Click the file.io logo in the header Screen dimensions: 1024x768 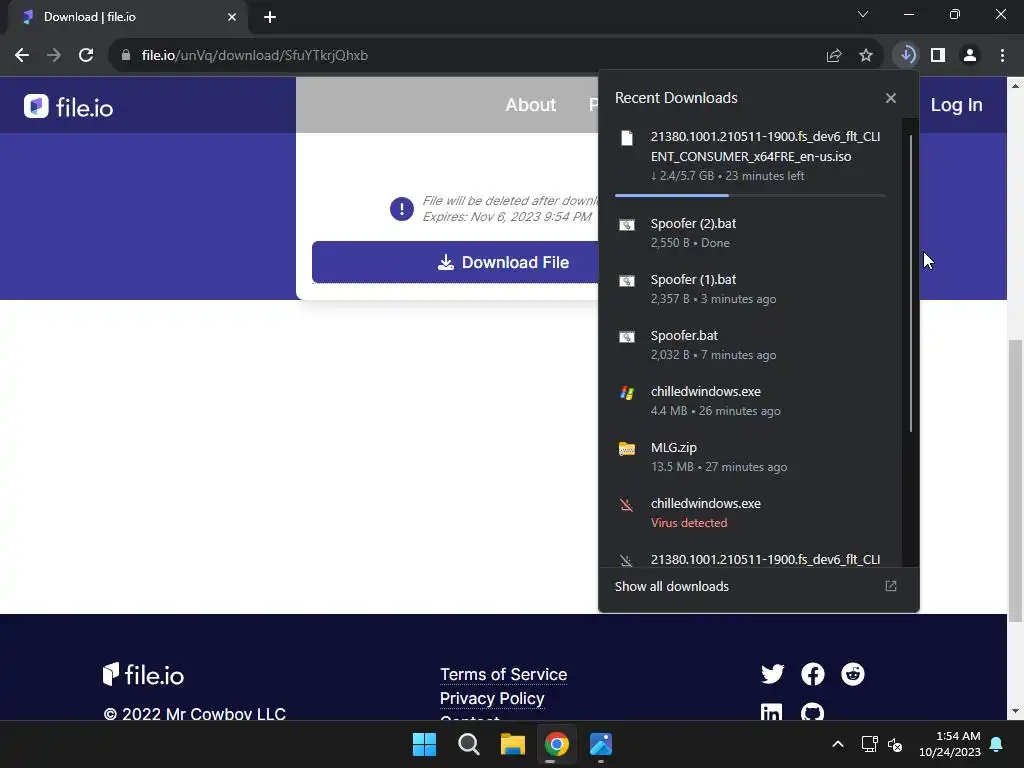coord(69,106)
